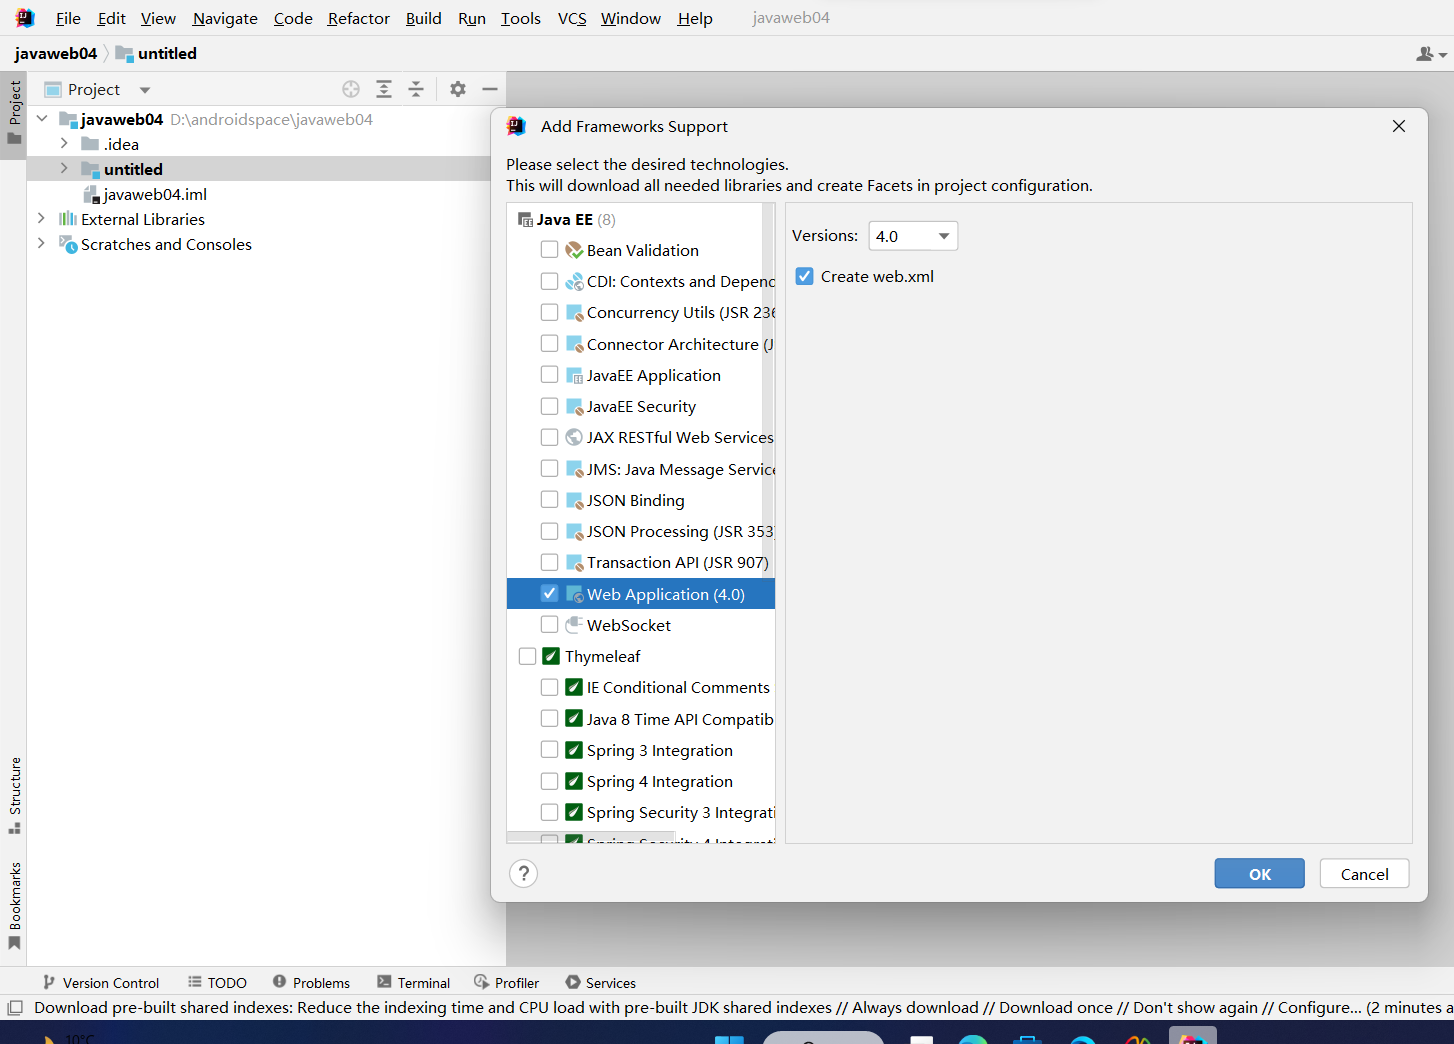This screenshot has height=1044, width=1454.
Task: Click the help question mark button
Action: (x=524, y=873)
